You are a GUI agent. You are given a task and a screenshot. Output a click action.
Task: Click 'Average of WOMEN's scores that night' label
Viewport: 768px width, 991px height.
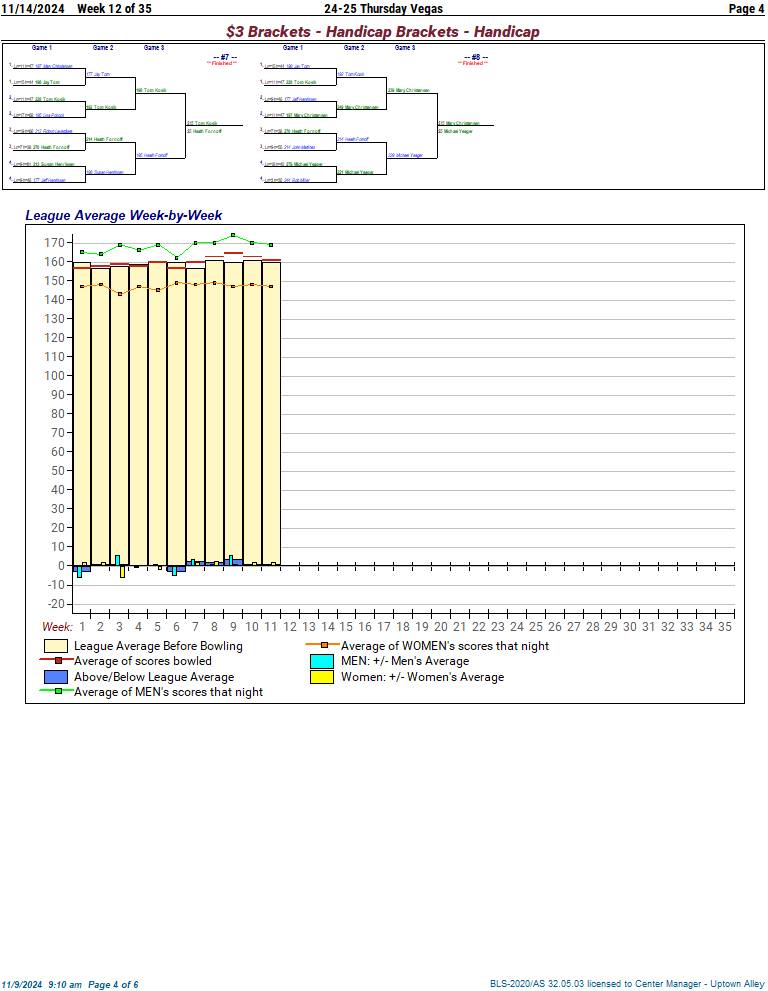coord(445,646)
